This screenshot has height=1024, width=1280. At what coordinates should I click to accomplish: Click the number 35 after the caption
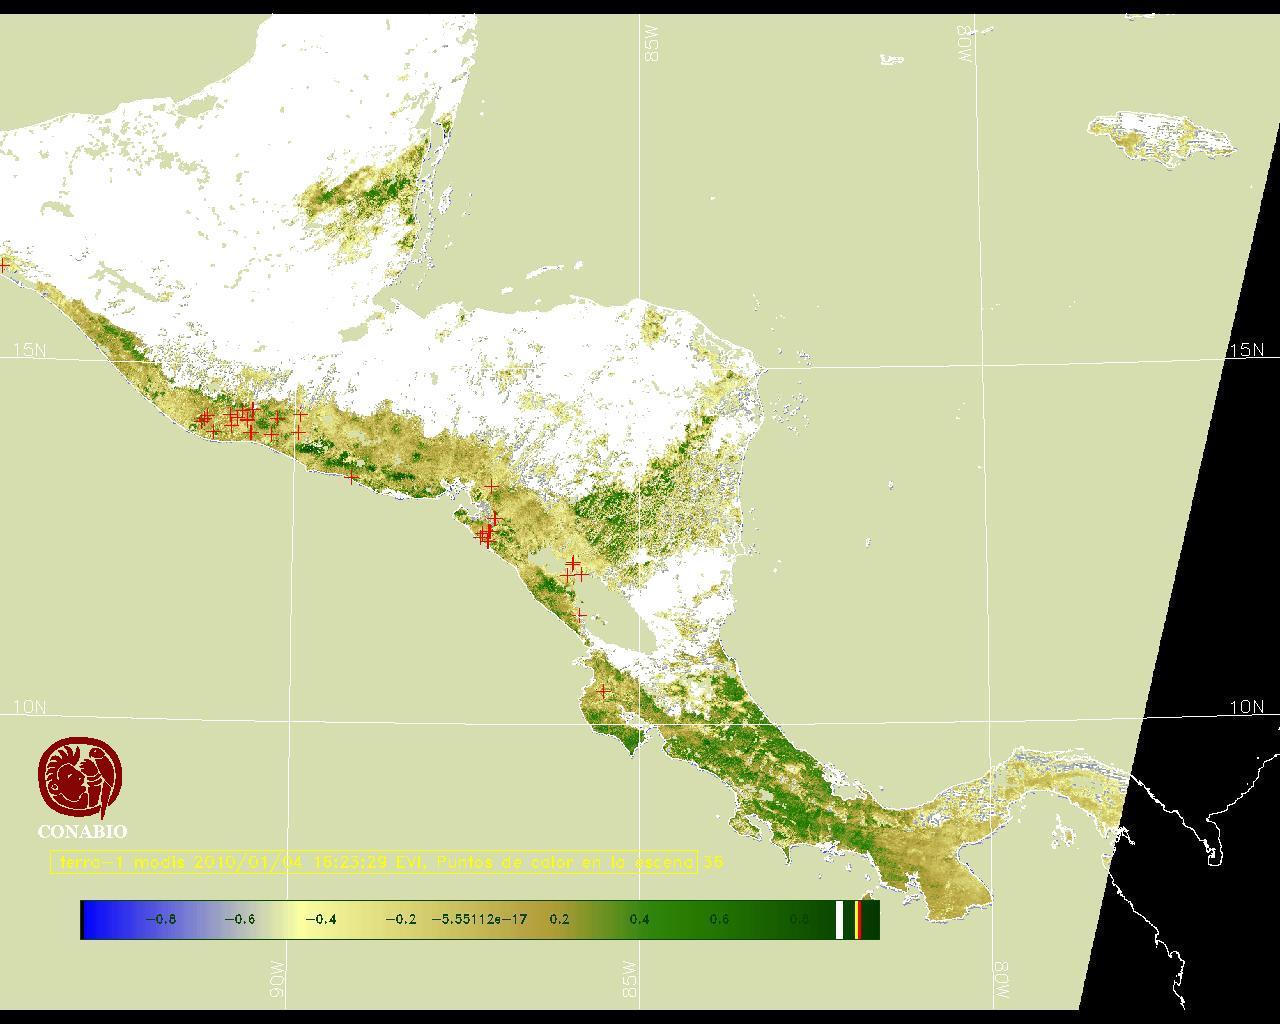[713, 862]
